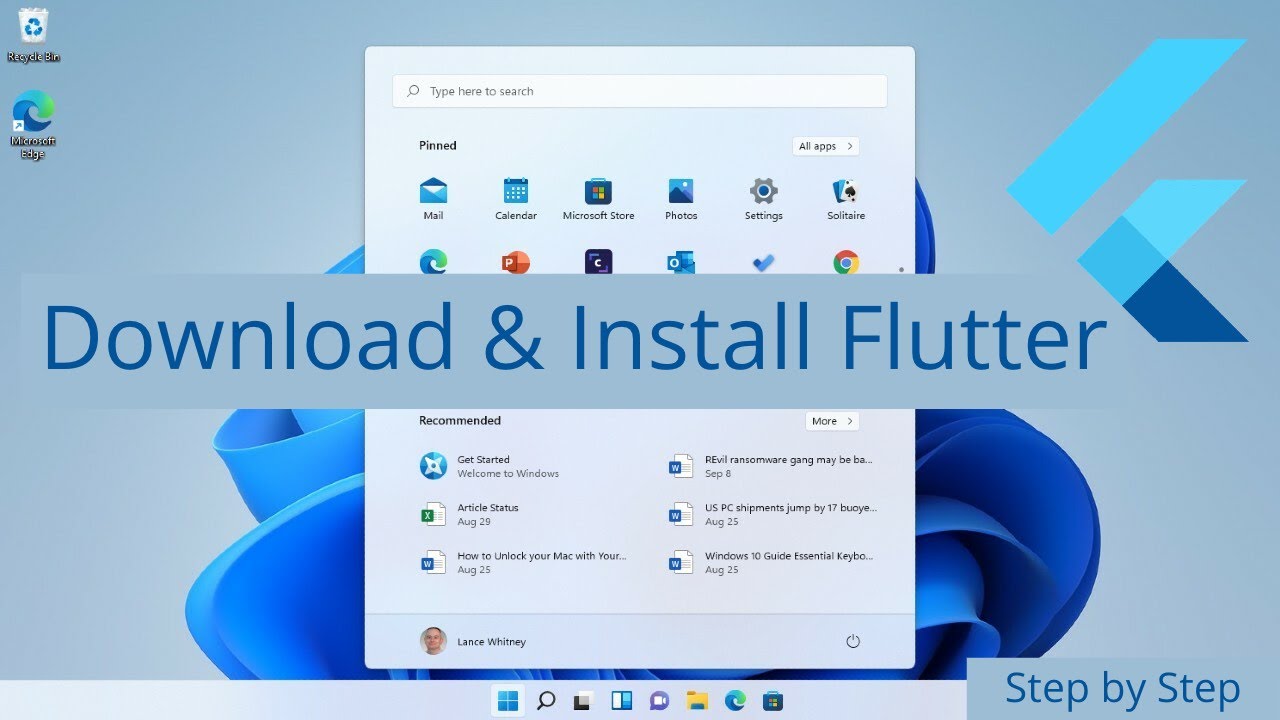
Task: Open pinned dark purple C app
Action: point(598,262)
